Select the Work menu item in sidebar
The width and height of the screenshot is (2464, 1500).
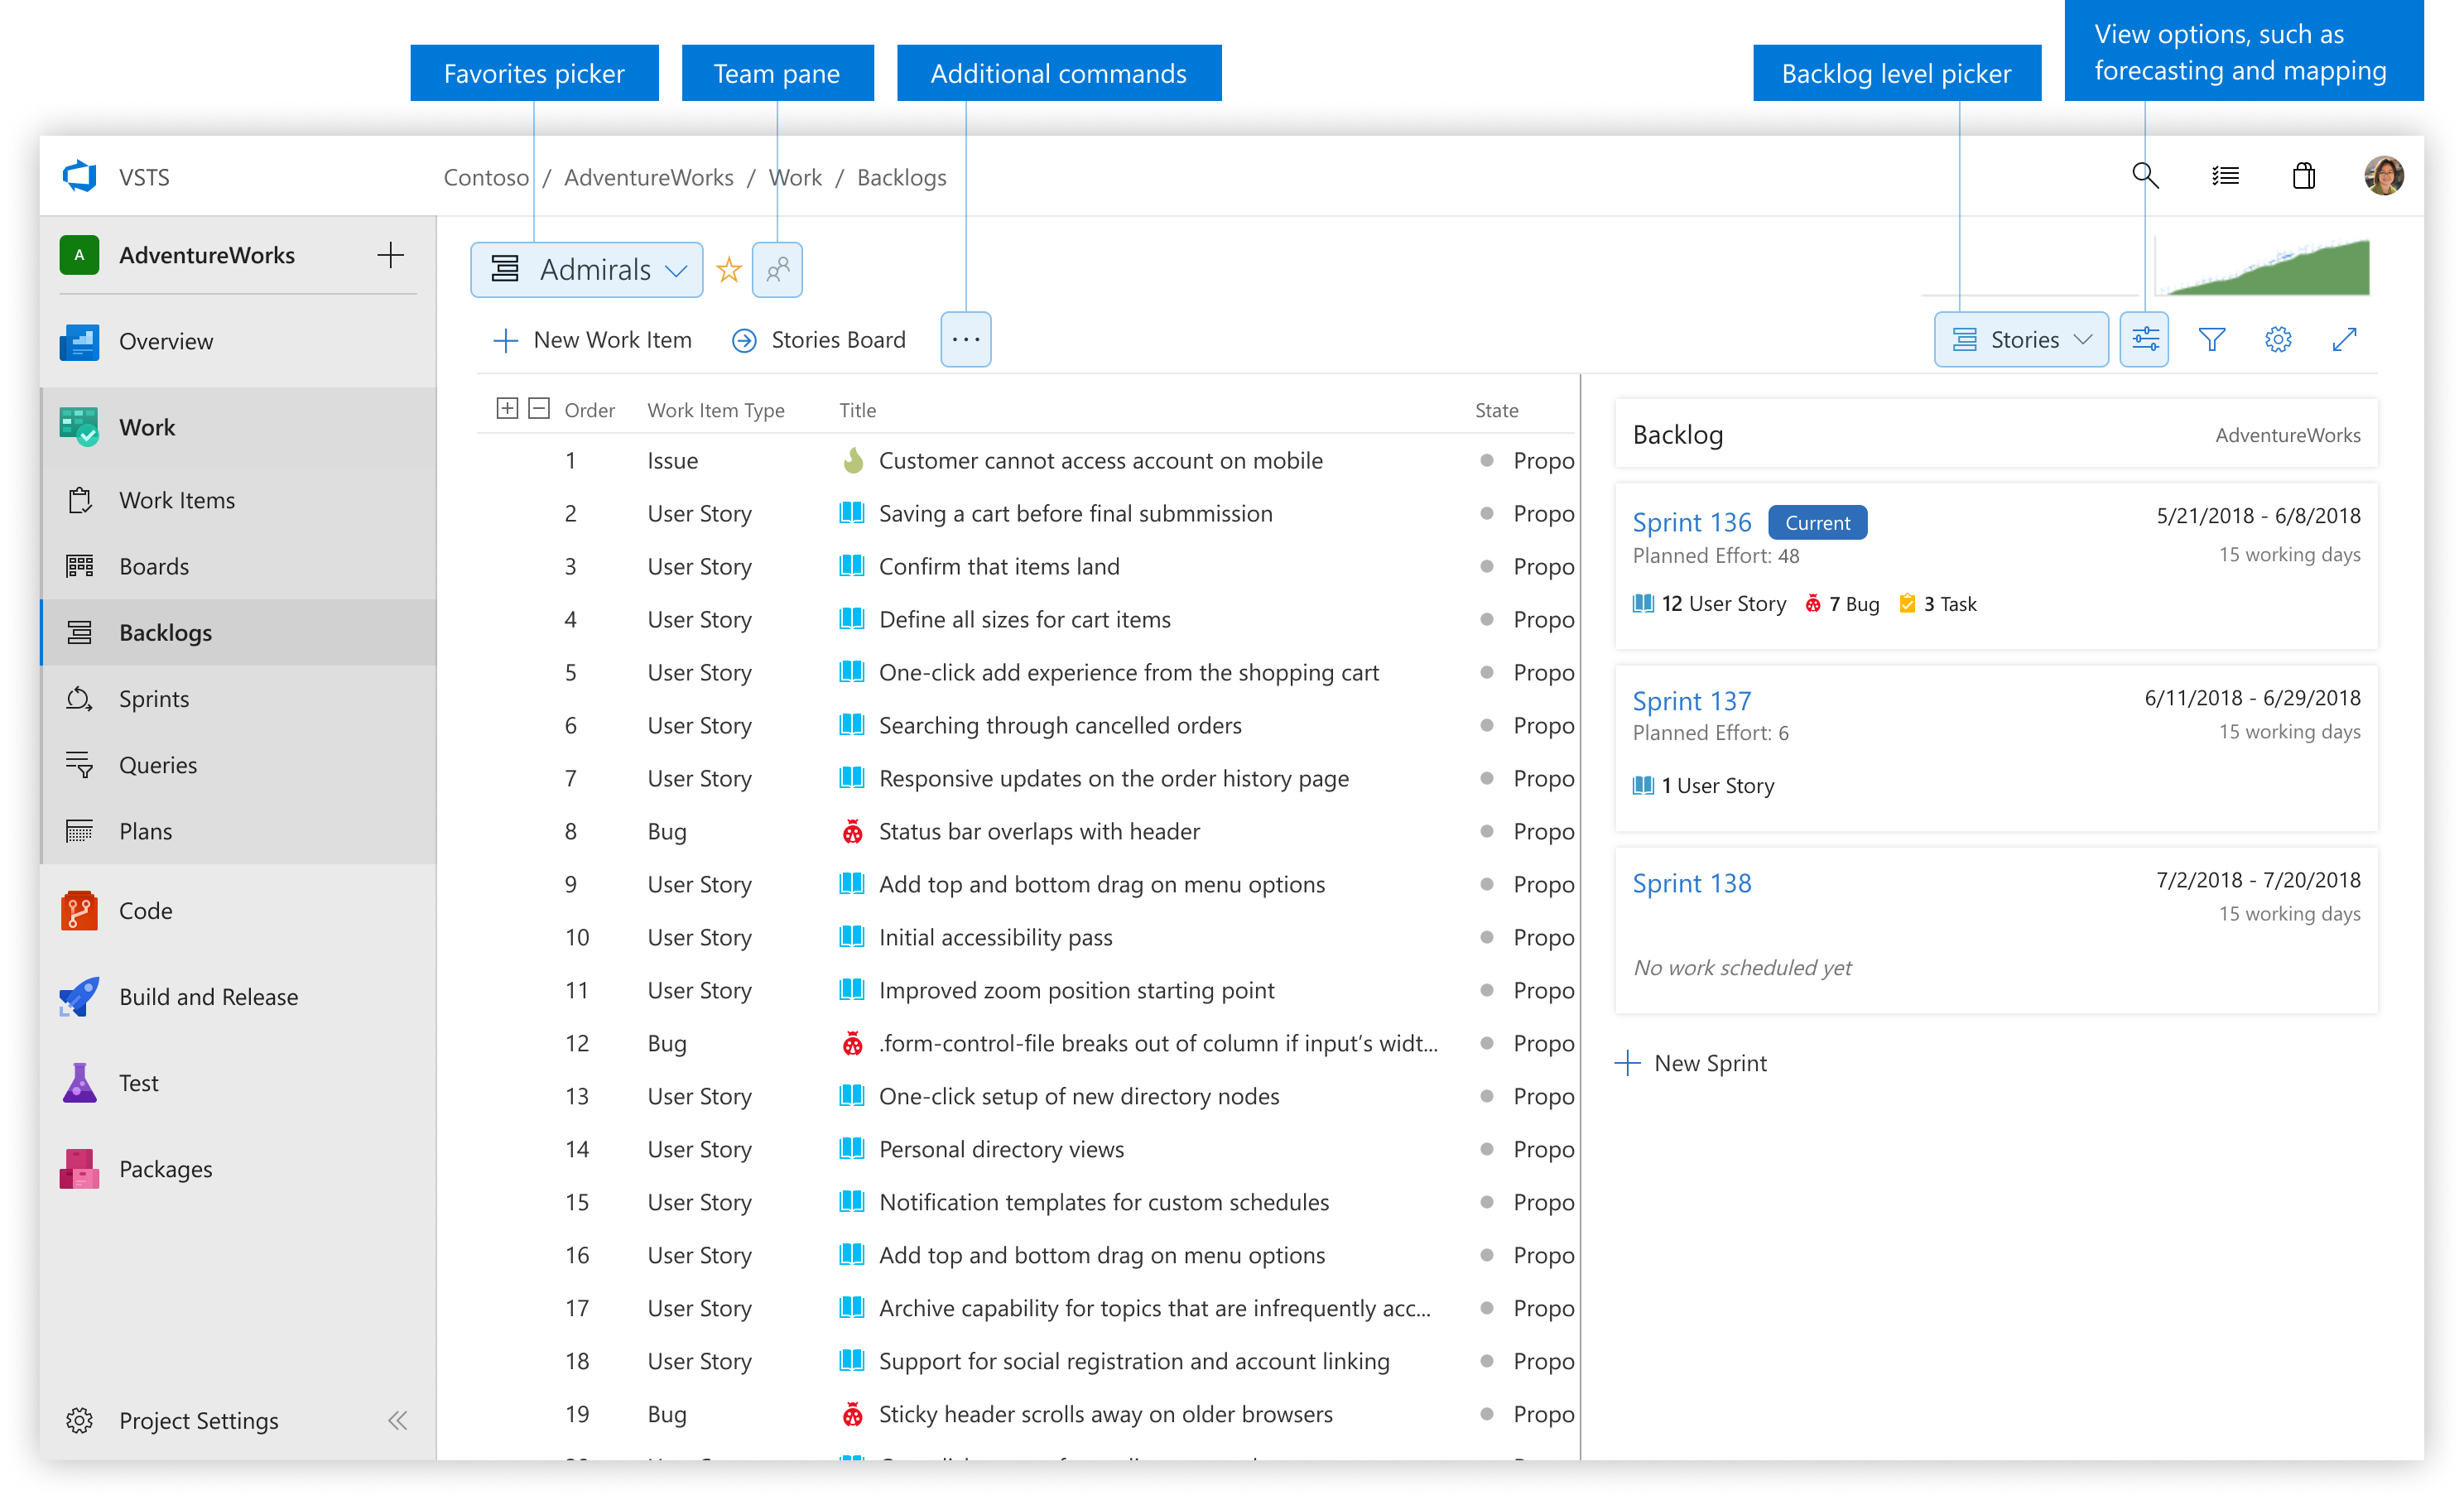point(144,425)
